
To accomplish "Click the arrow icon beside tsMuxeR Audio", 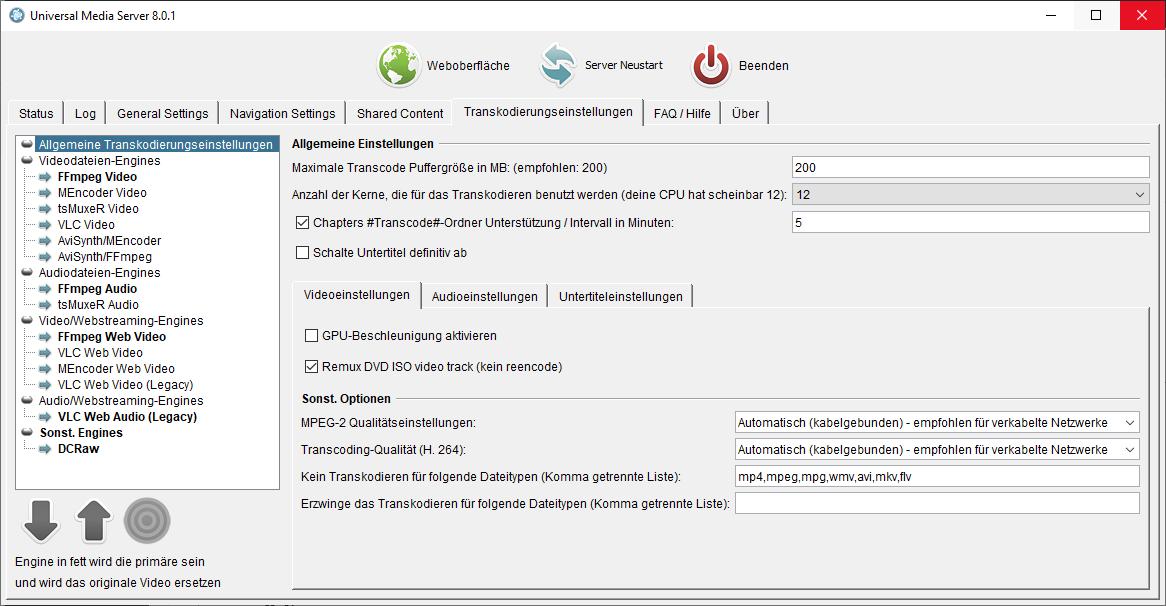I will click(45, 305).
